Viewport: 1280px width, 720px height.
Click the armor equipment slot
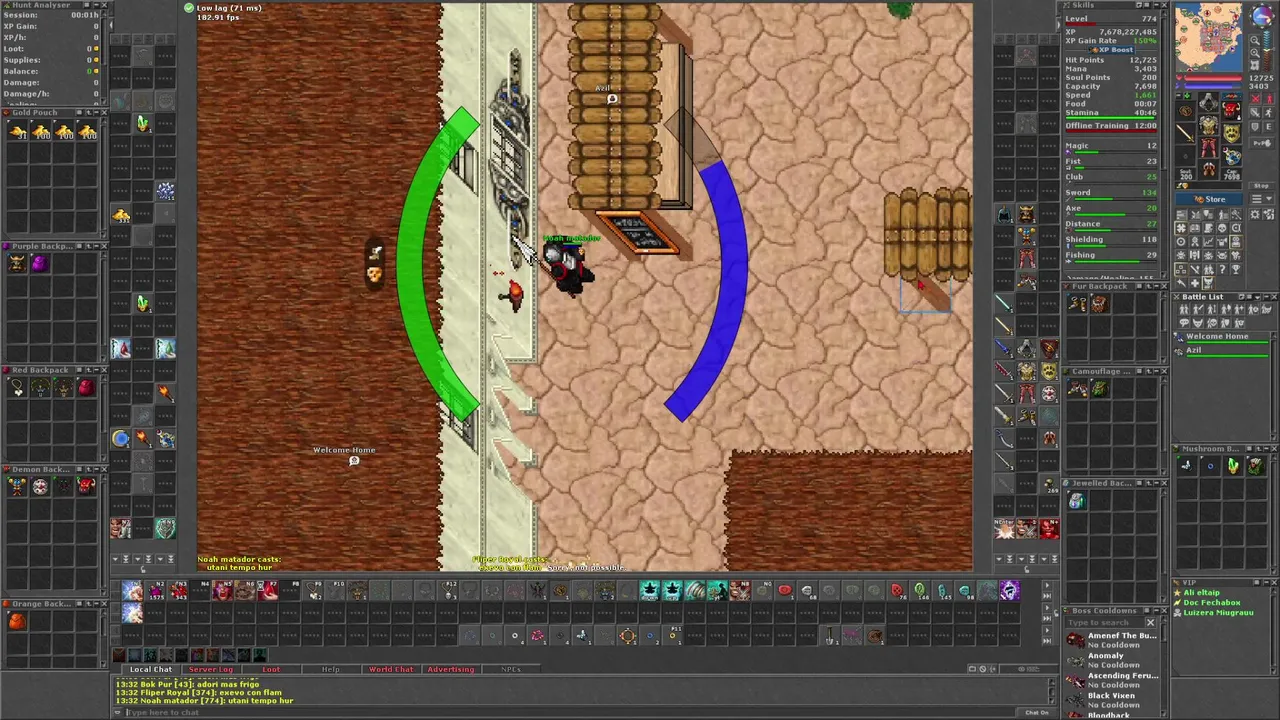(1209, 124)
